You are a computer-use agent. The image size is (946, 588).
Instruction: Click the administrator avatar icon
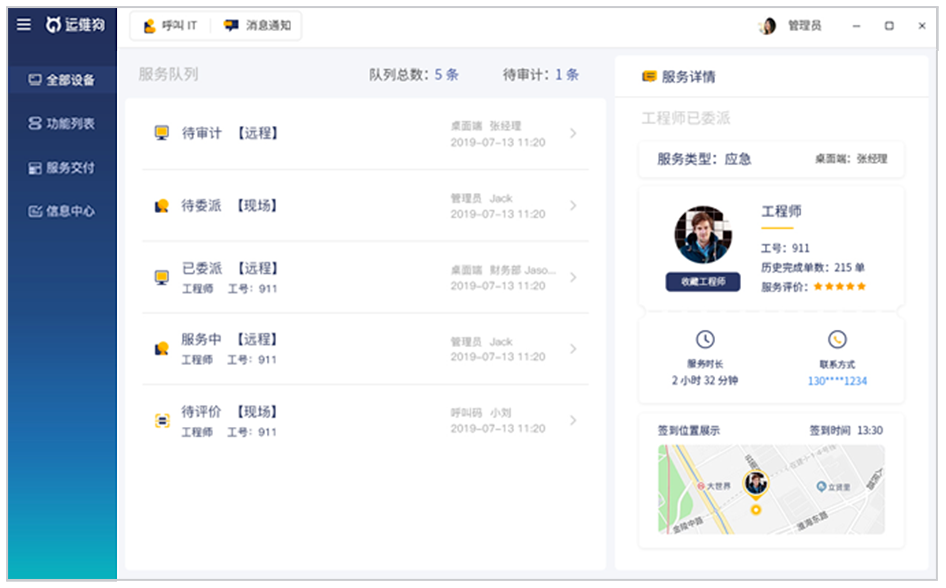[767, 26]
